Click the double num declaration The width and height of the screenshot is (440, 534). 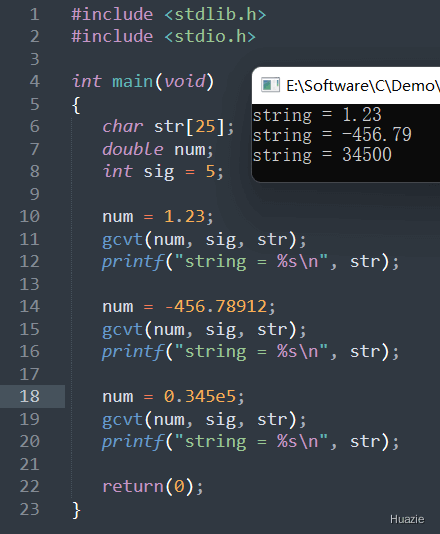click(x=158, y=149)
